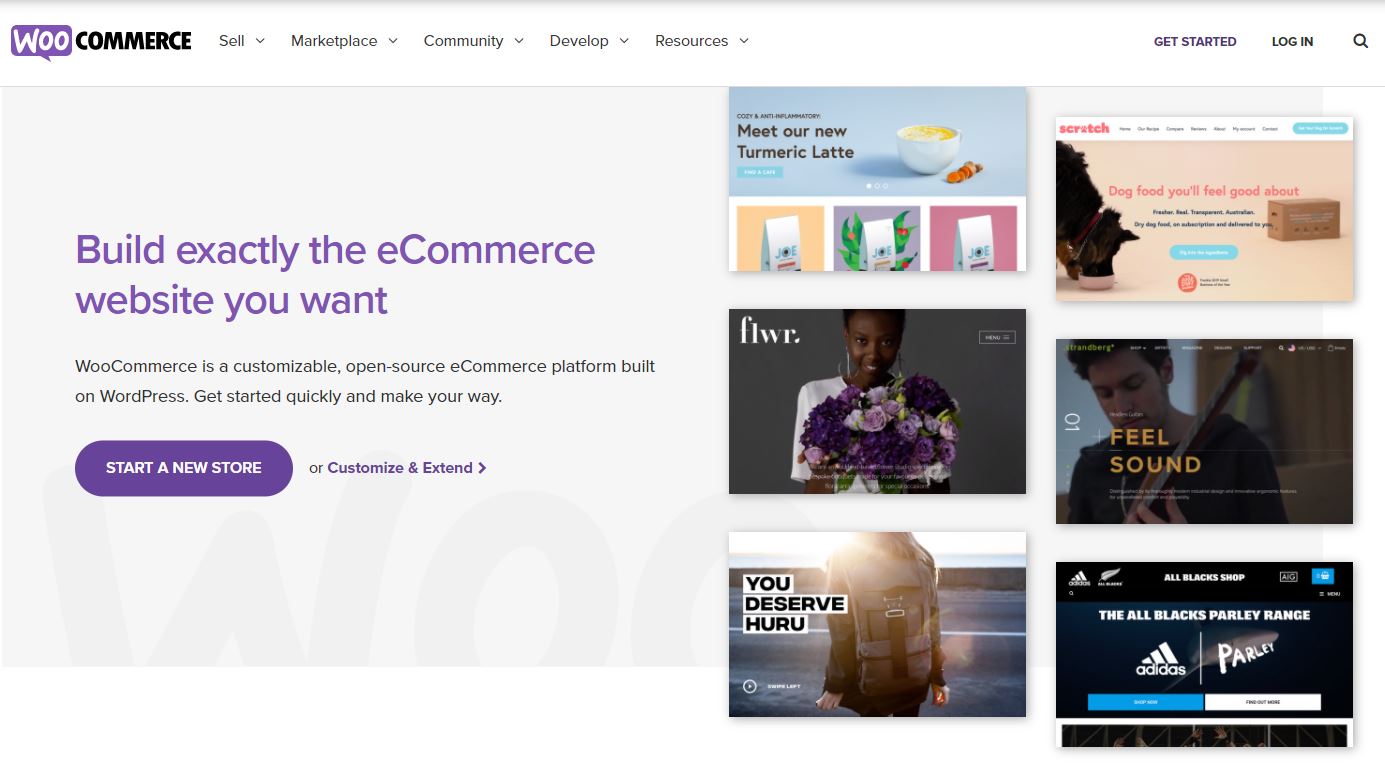1385x783 pixels.
Task: Click the WooCommerce logo
Action: [100, 40]
